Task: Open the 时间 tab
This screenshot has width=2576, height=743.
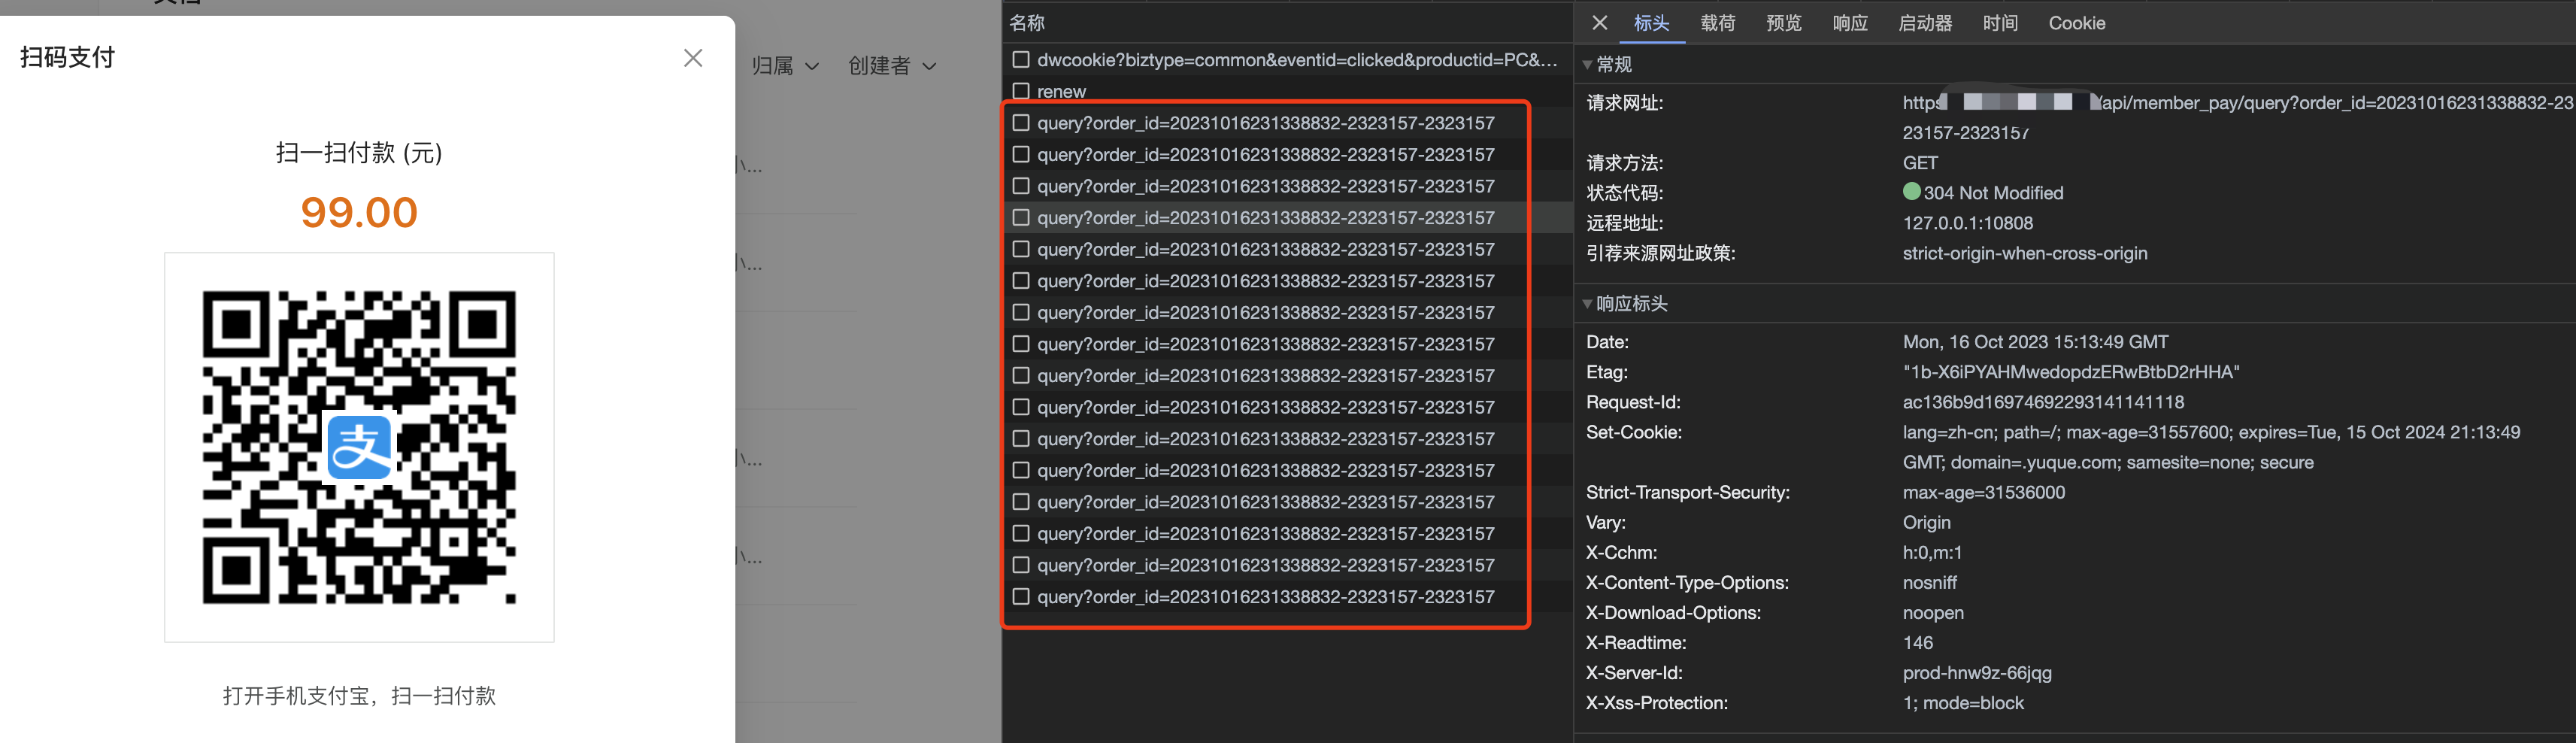Action: (x=2000, y=23)
